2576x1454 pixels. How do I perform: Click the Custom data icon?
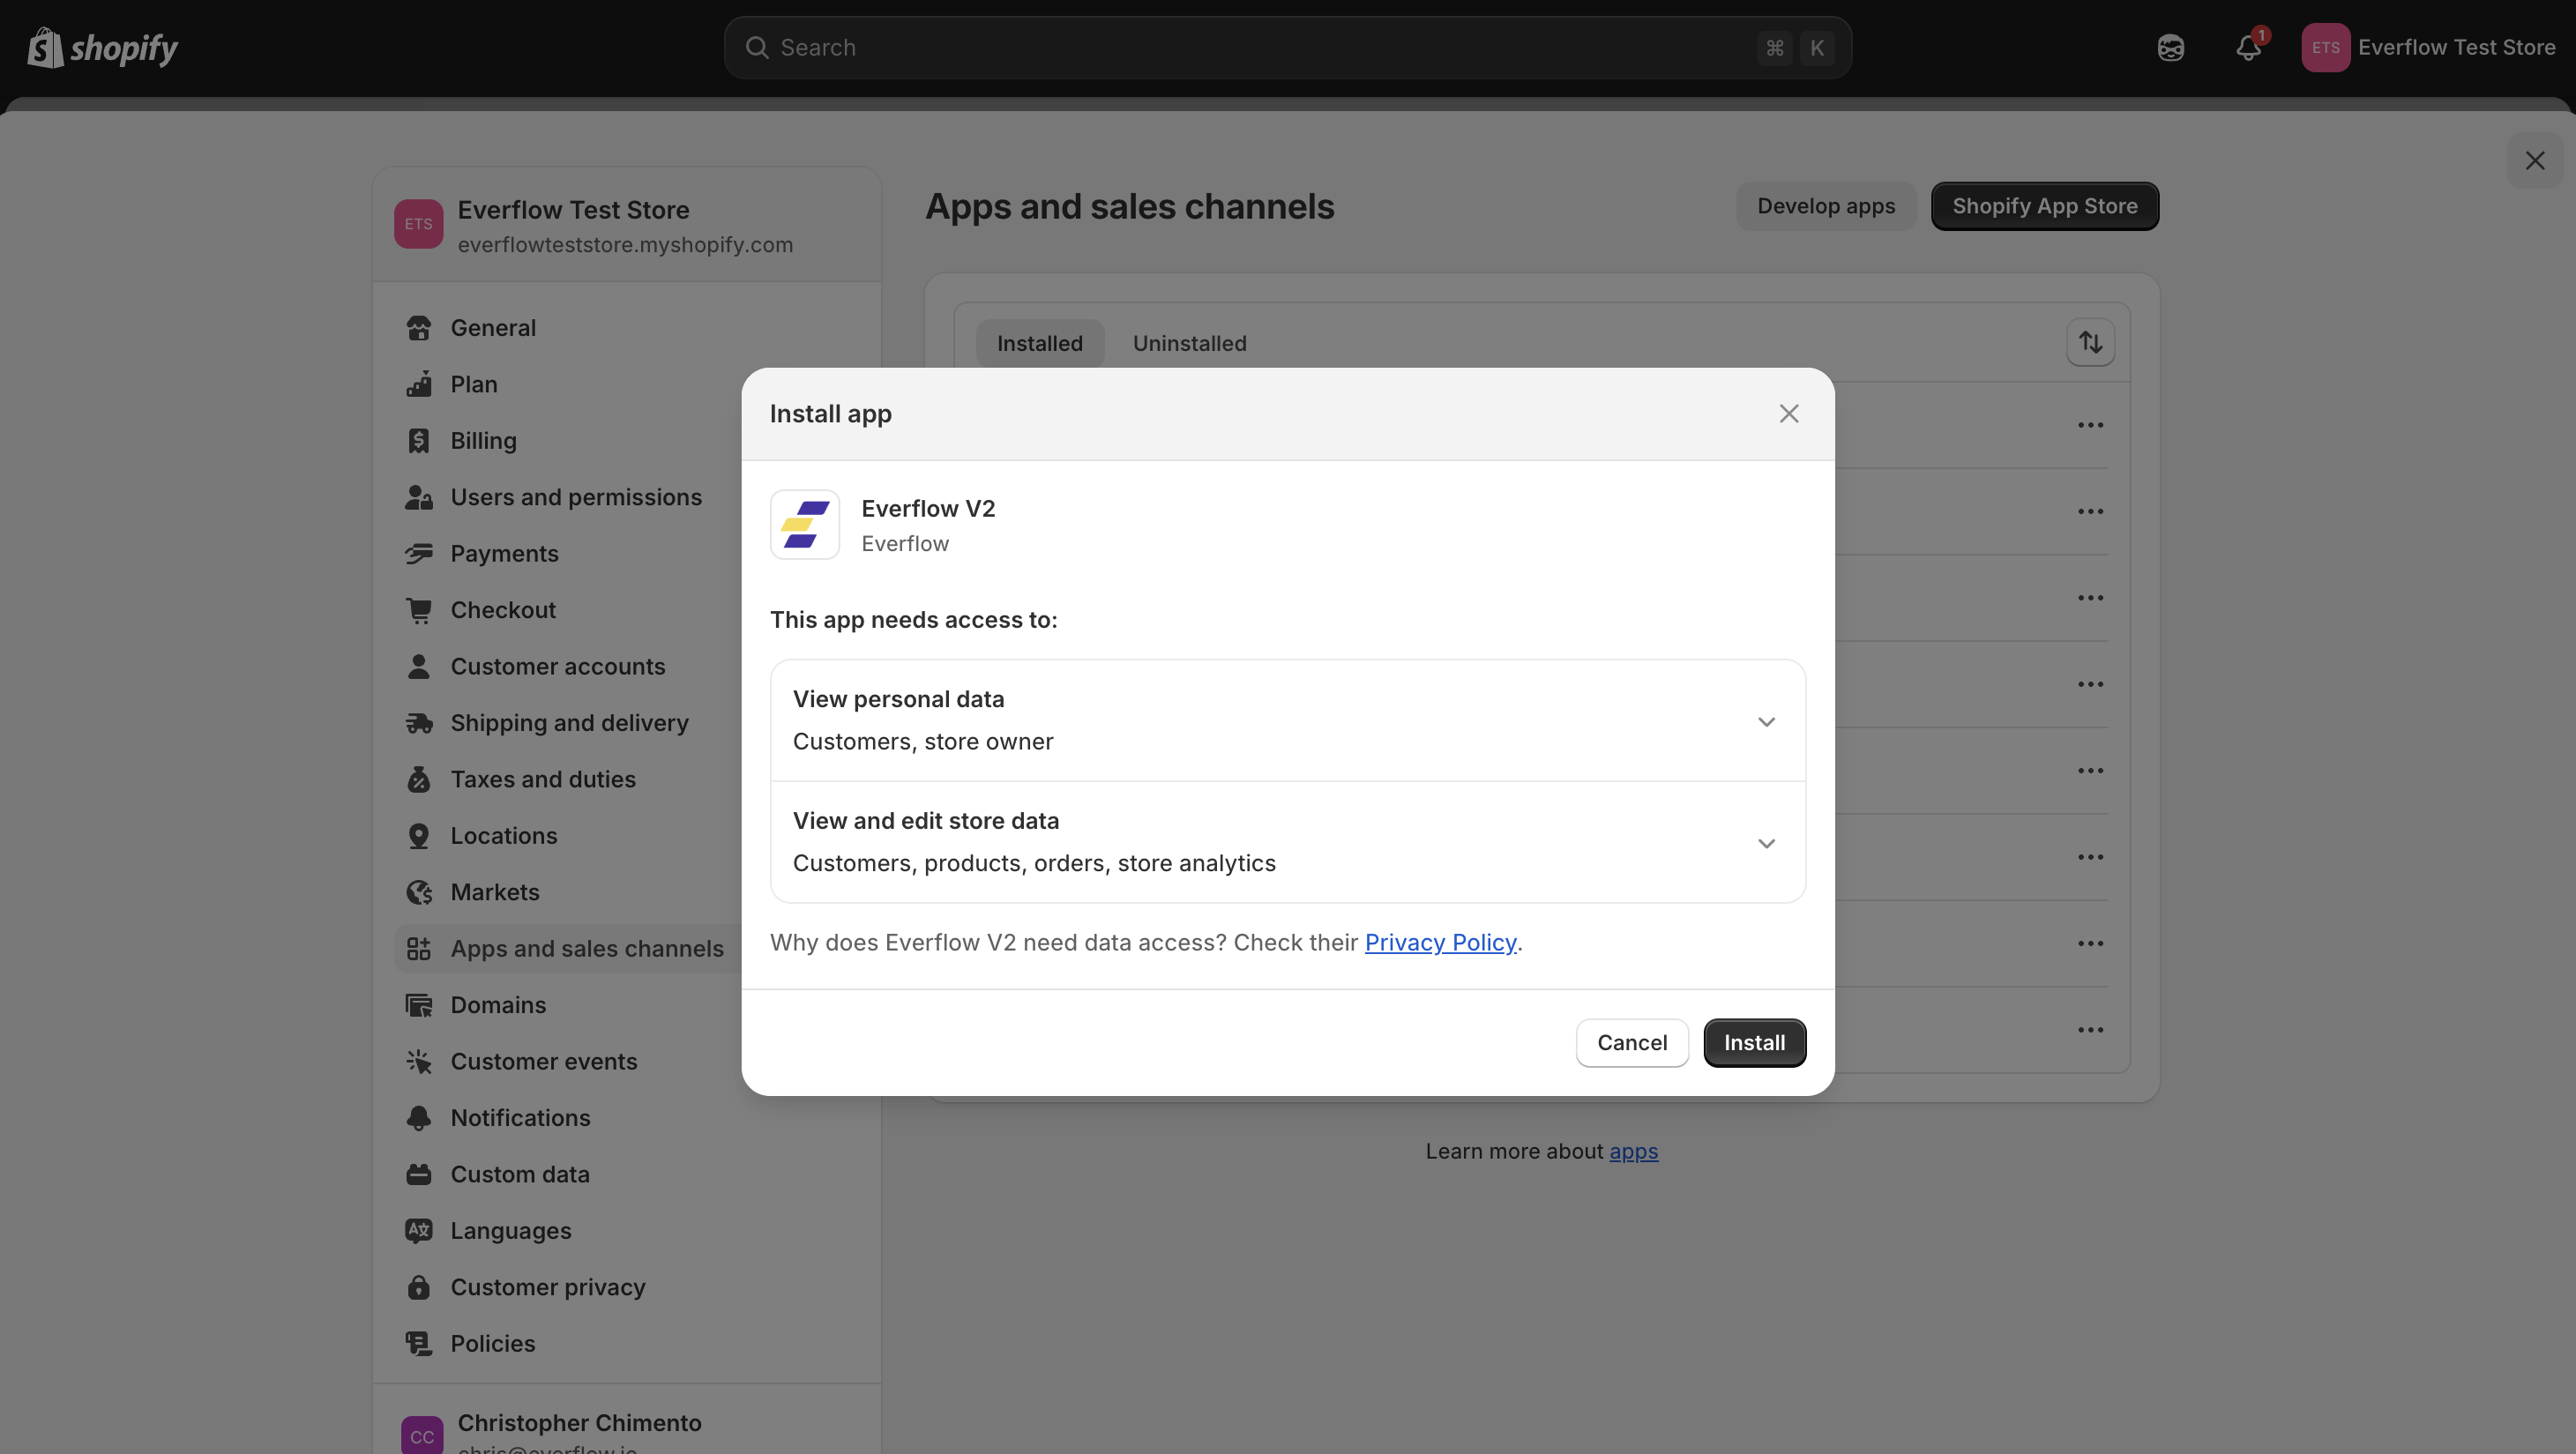pos(419,1174)
